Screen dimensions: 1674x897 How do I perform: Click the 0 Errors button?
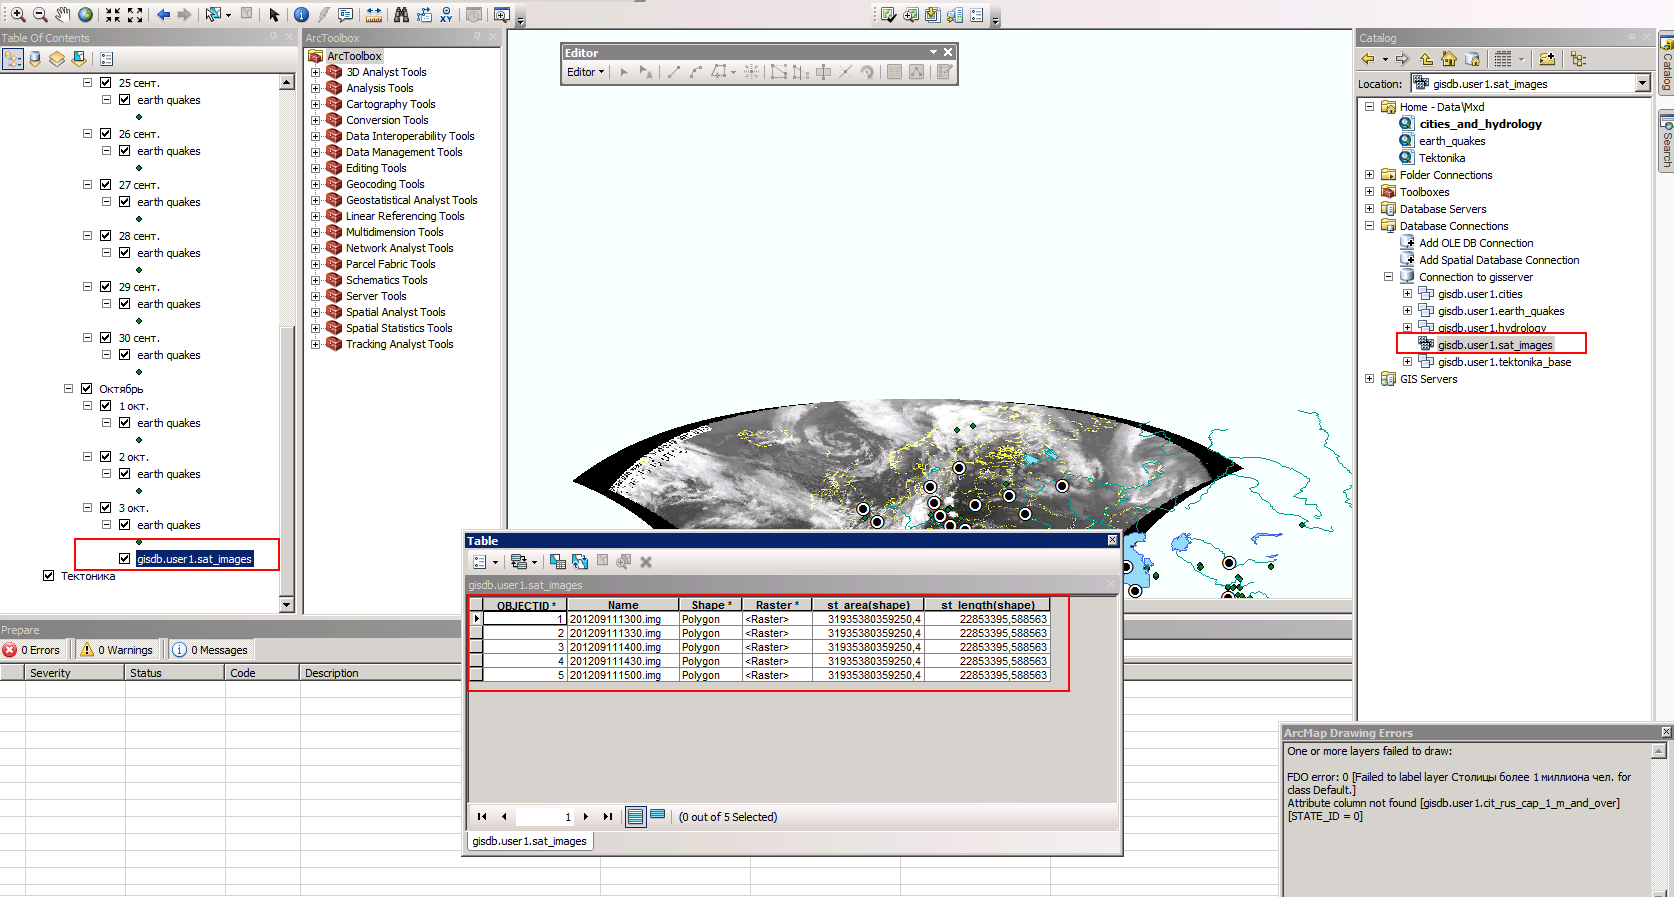(x=33, y=650)
